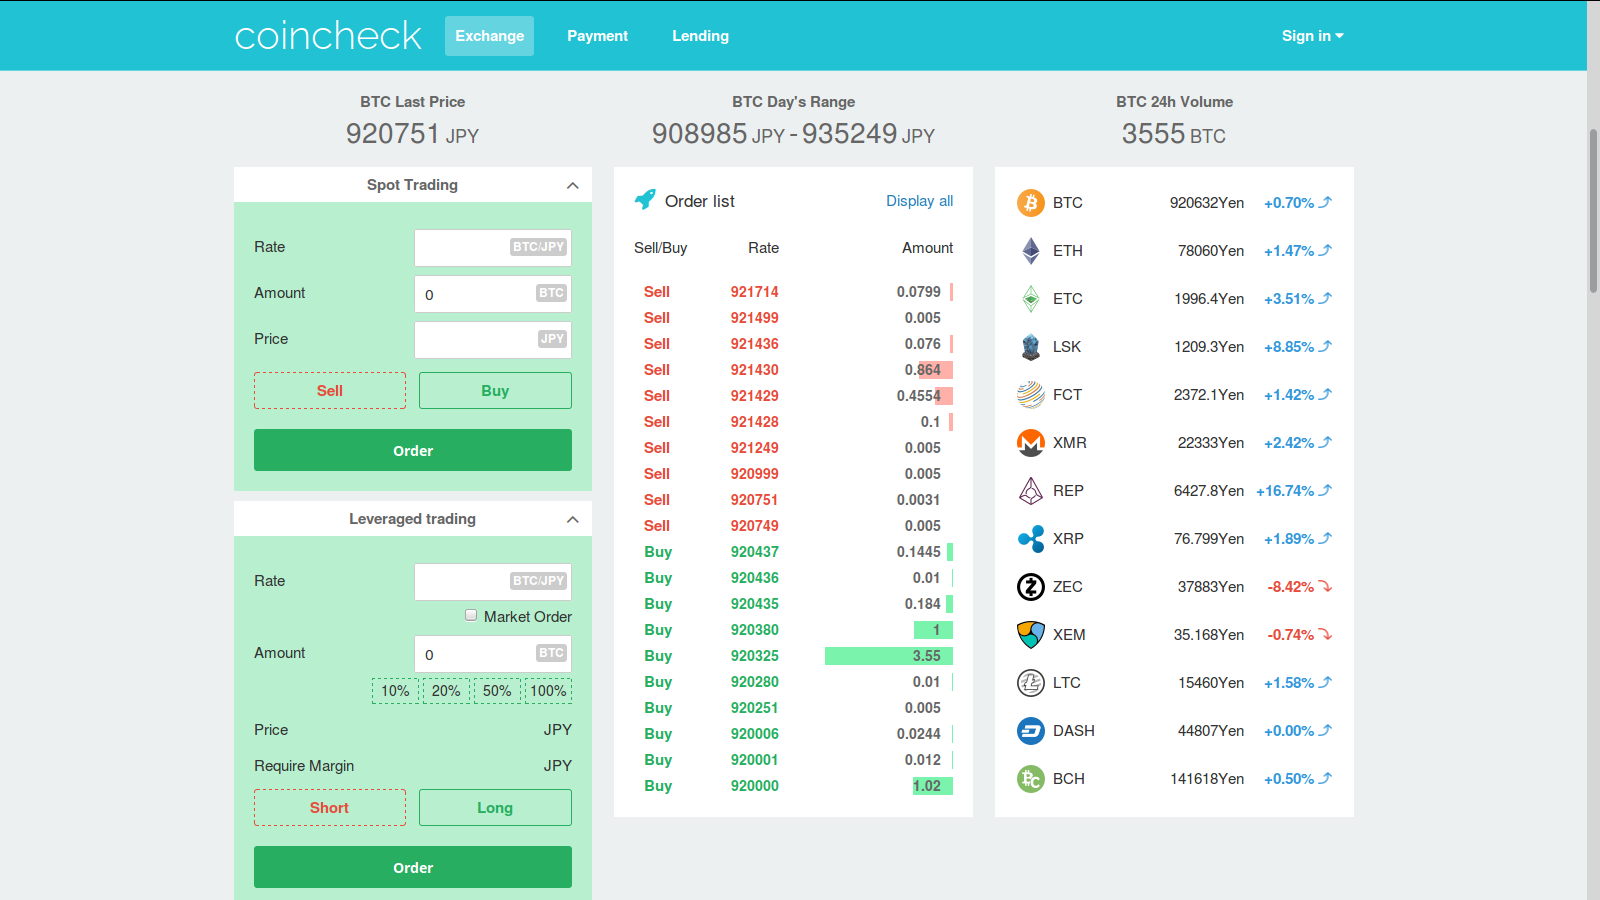Click the Ripple XRP coin icon
This screenshot has height=900, width=1600.
[x=1030, y=539]
